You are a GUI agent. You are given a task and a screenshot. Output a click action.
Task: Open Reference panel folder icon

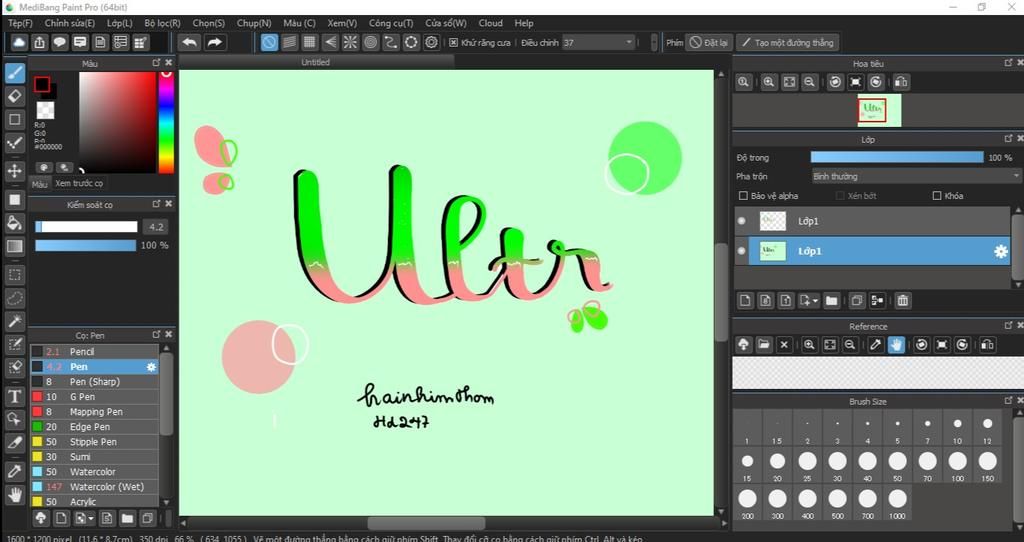(x=763, y=345)
